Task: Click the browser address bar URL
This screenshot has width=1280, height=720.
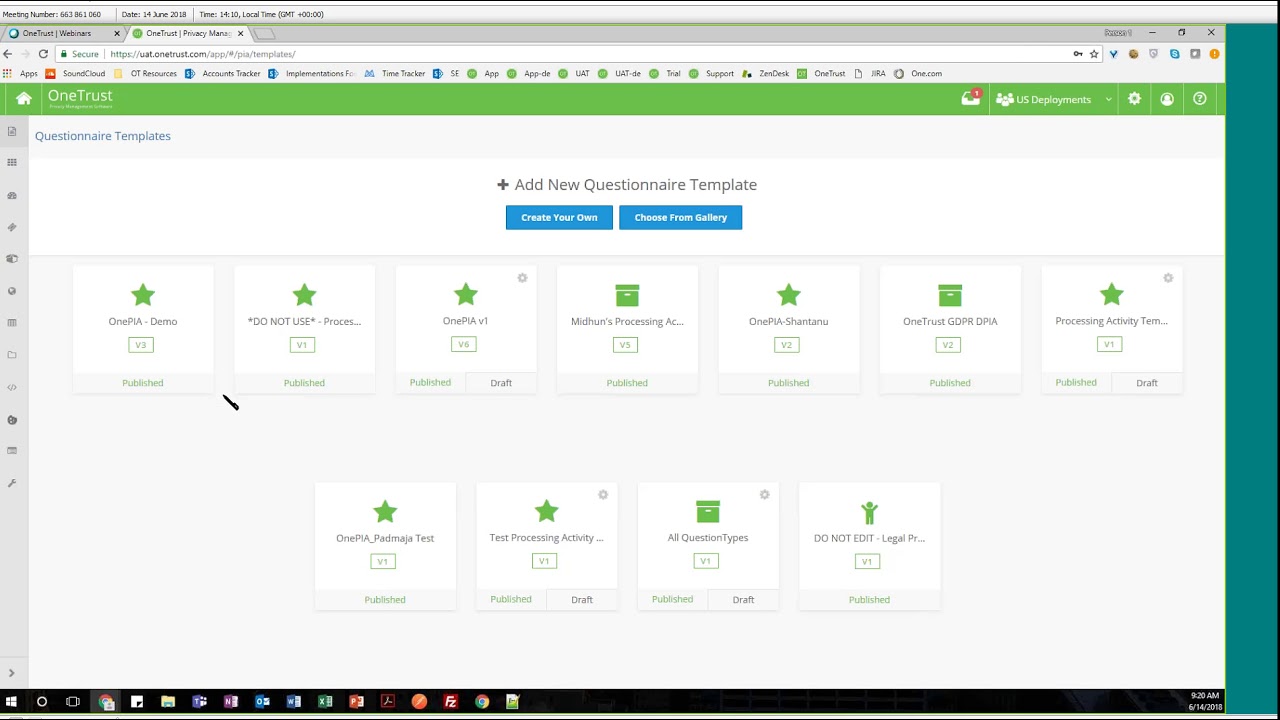Action: pyautogui.click(x=203, y=54)
